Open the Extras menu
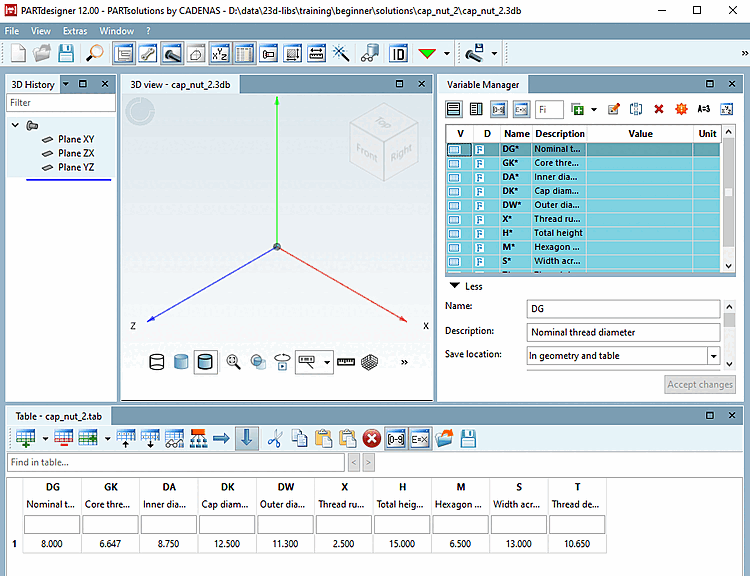 (75, 31)
